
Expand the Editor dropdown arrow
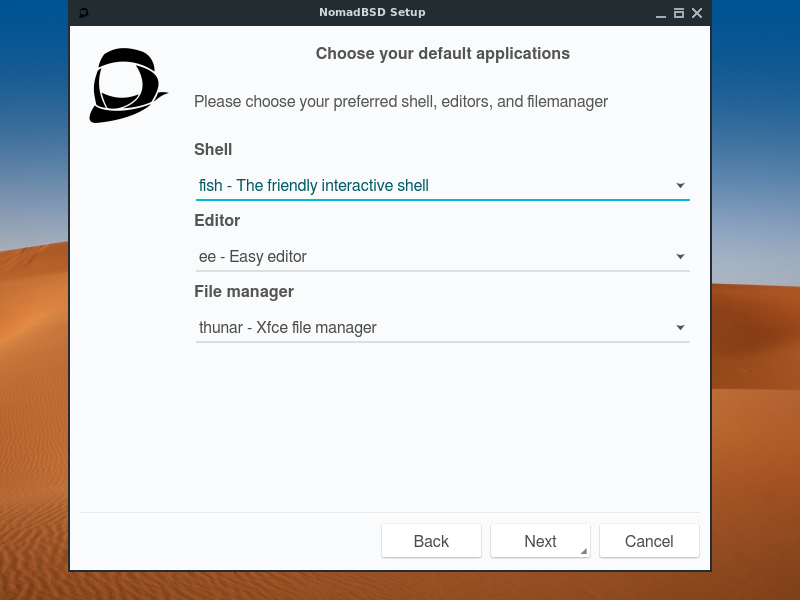coord(680,257)
